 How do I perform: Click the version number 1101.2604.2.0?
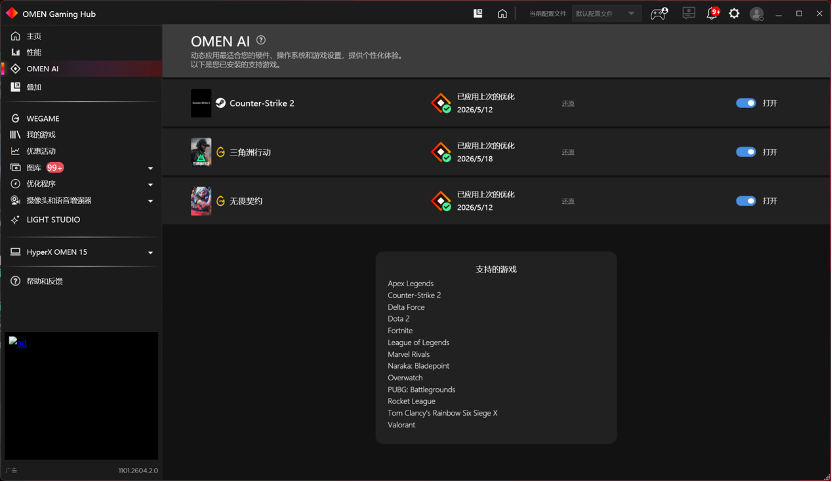(x=138, y=470)
